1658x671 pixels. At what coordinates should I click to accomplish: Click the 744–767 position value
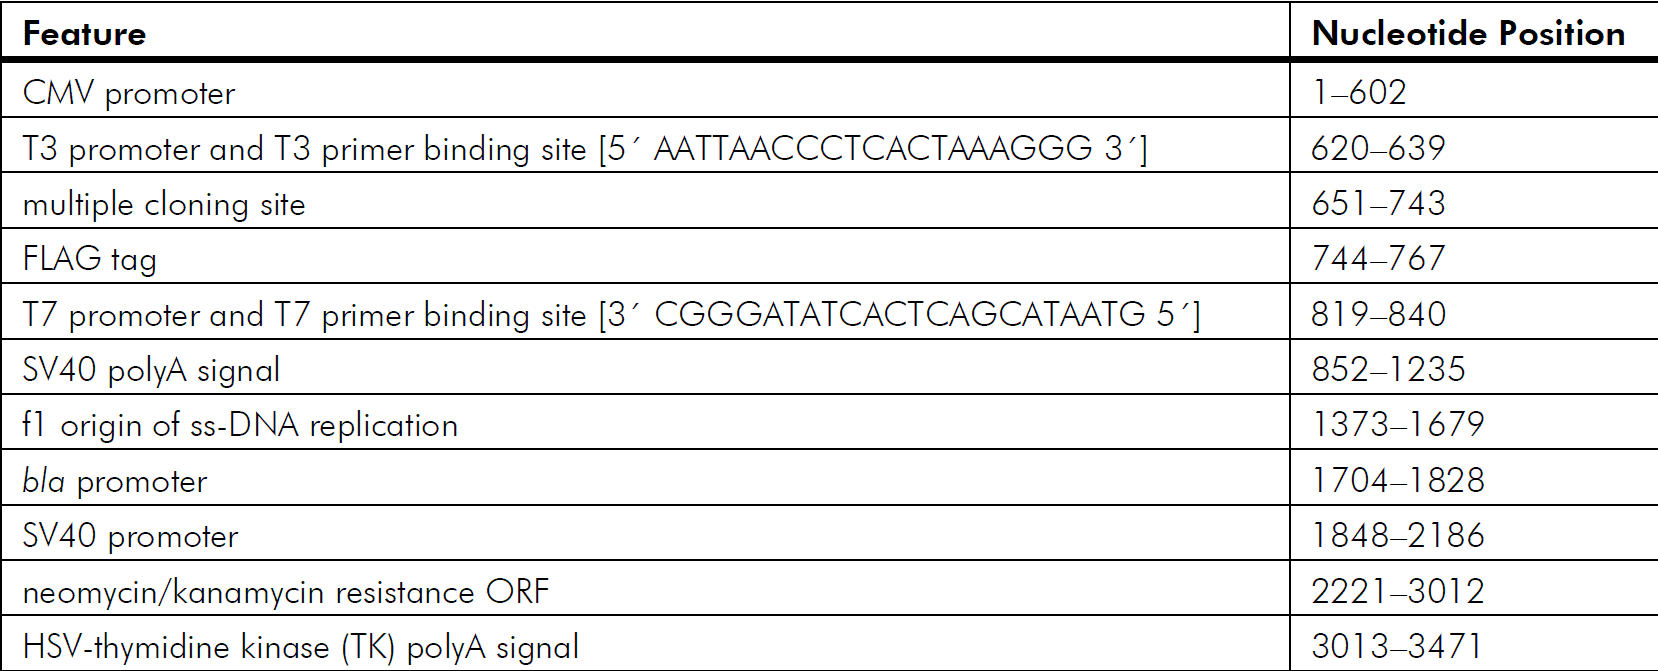[1378, 259]
